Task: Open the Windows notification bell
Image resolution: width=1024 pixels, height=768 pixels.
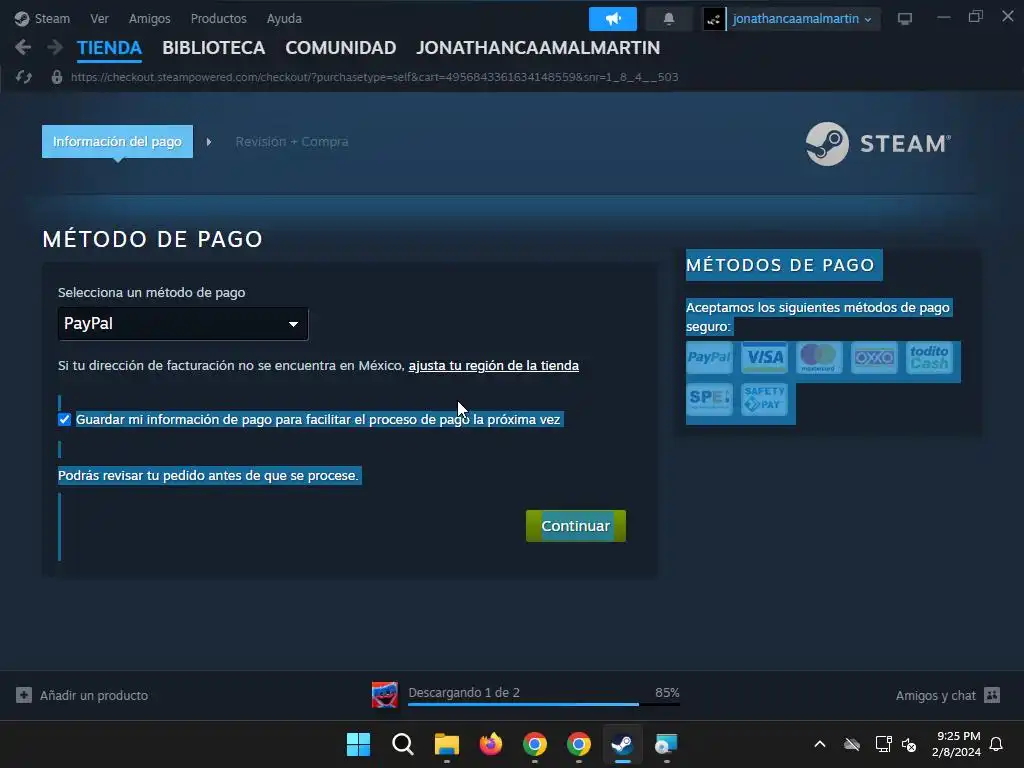Action: (996, 744)
